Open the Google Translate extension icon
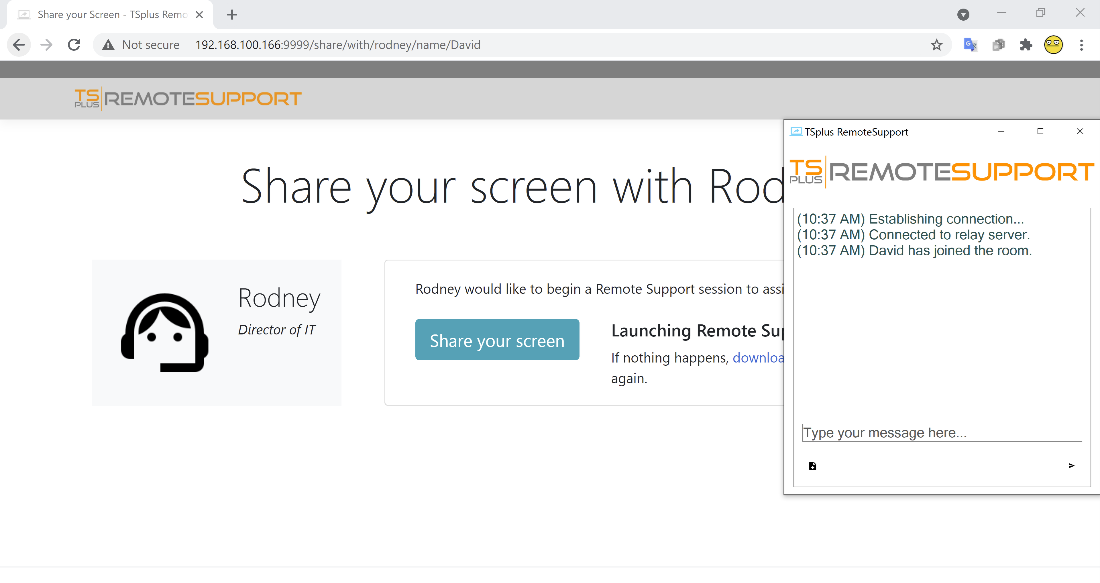Viewport: 1100px width, 583px height. 970,45
